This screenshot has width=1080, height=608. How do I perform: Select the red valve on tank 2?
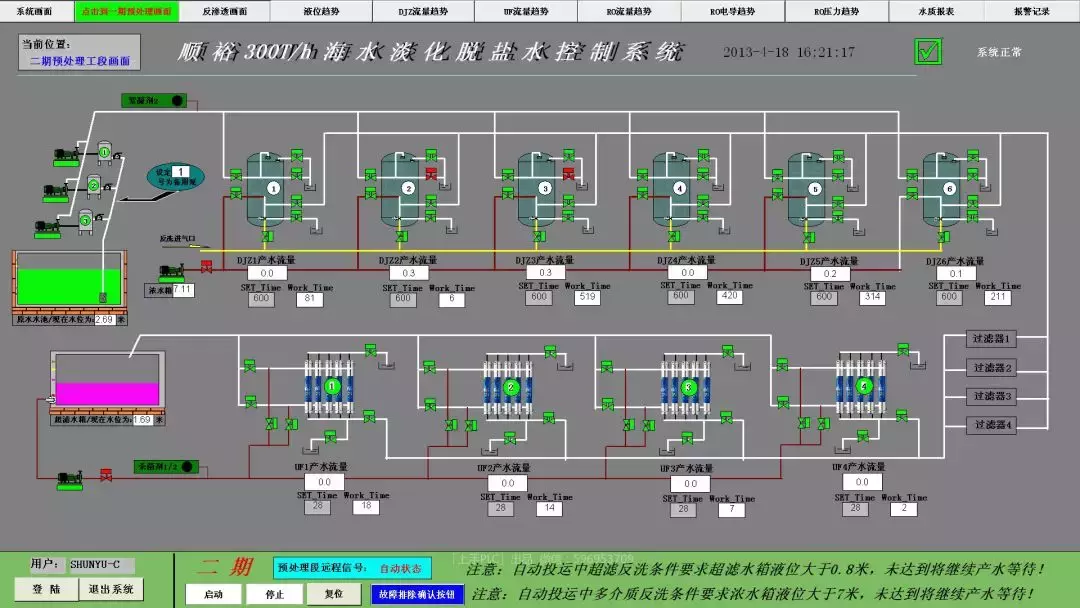(431, 174)
